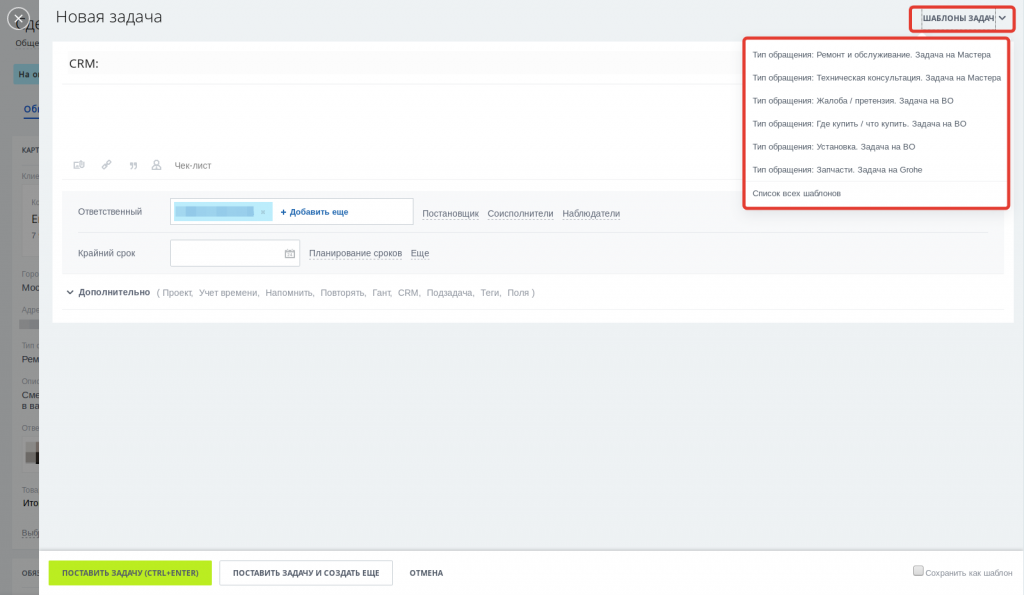This screenshot has height=595, width=1024.
Task: Click into the 'Крайний срок' date field
Action: point(226,253)
